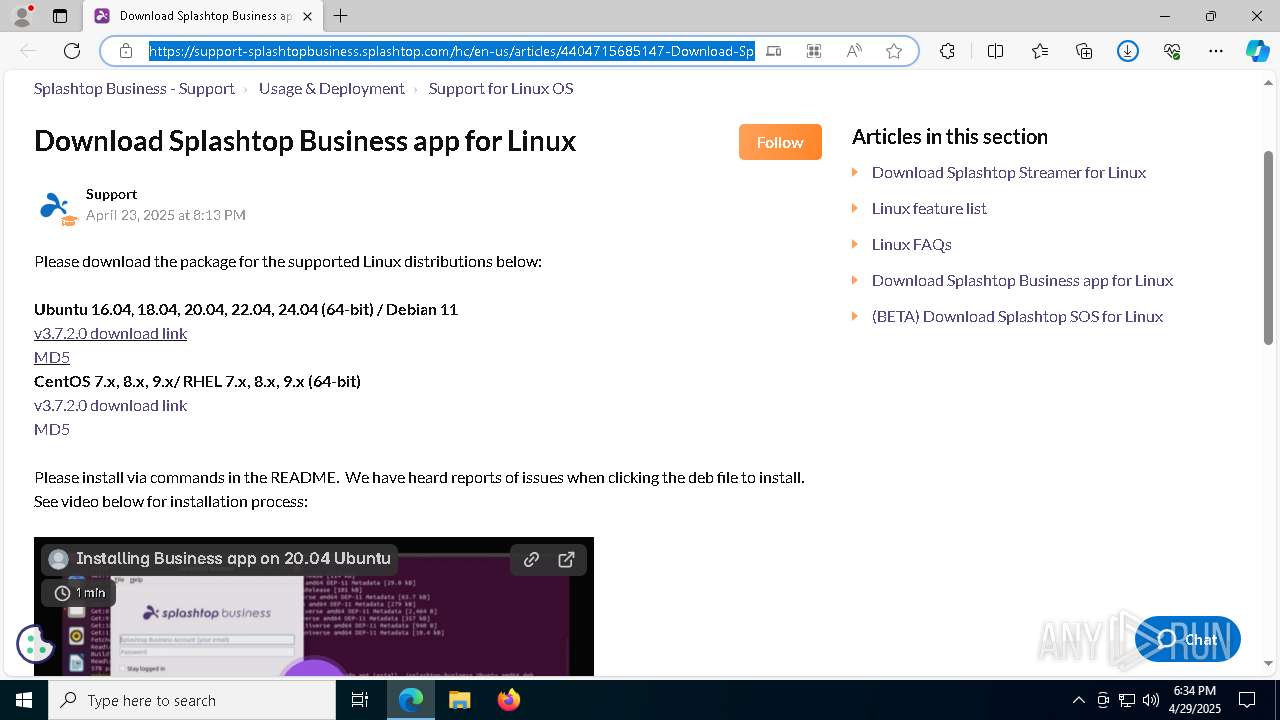
Task: Click the CentOS v3.7.2.0 download link
Action: (x=110, y=405)
